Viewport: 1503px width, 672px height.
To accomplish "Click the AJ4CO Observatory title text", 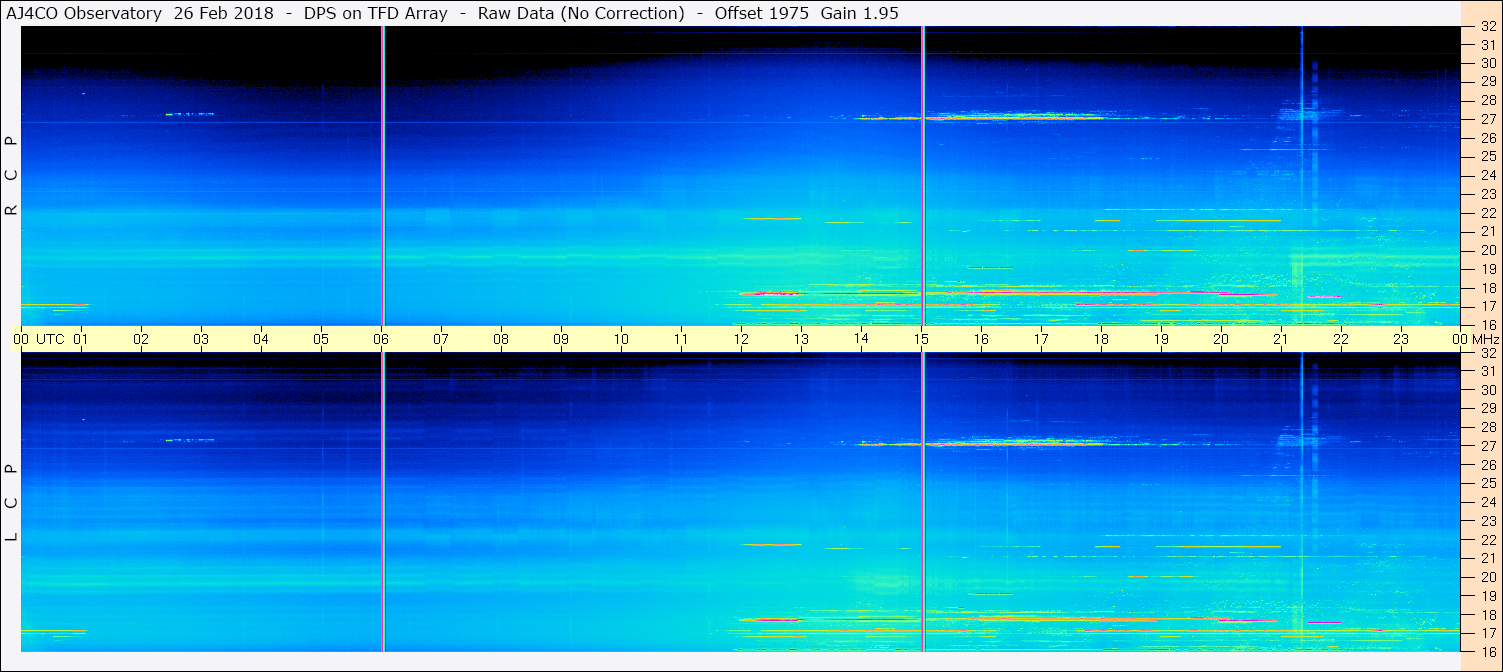I will coord(84,14).
